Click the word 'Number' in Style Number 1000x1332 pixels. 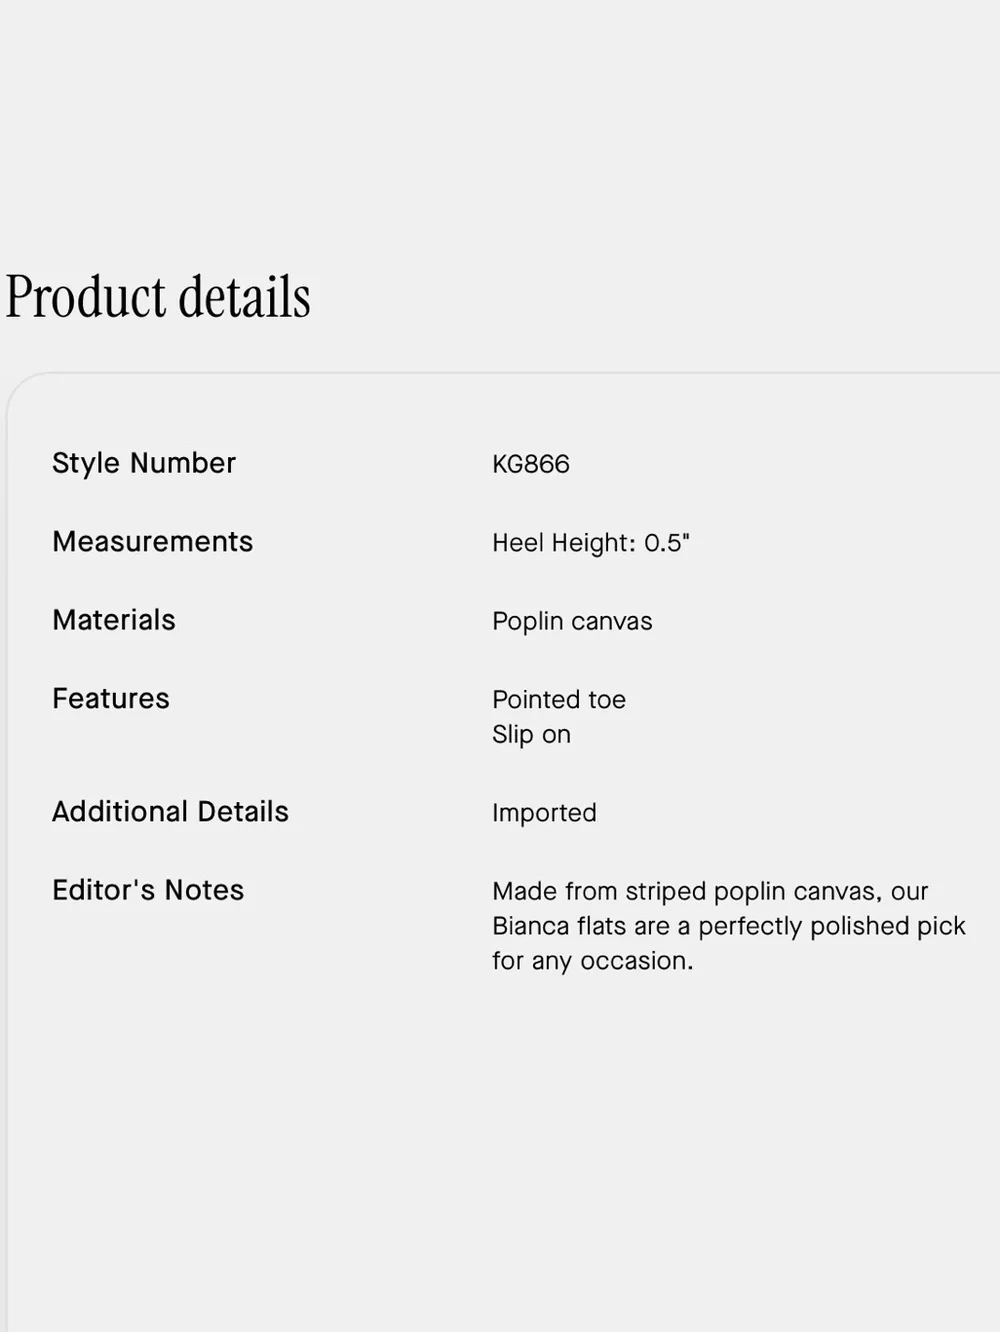(183, 463)
